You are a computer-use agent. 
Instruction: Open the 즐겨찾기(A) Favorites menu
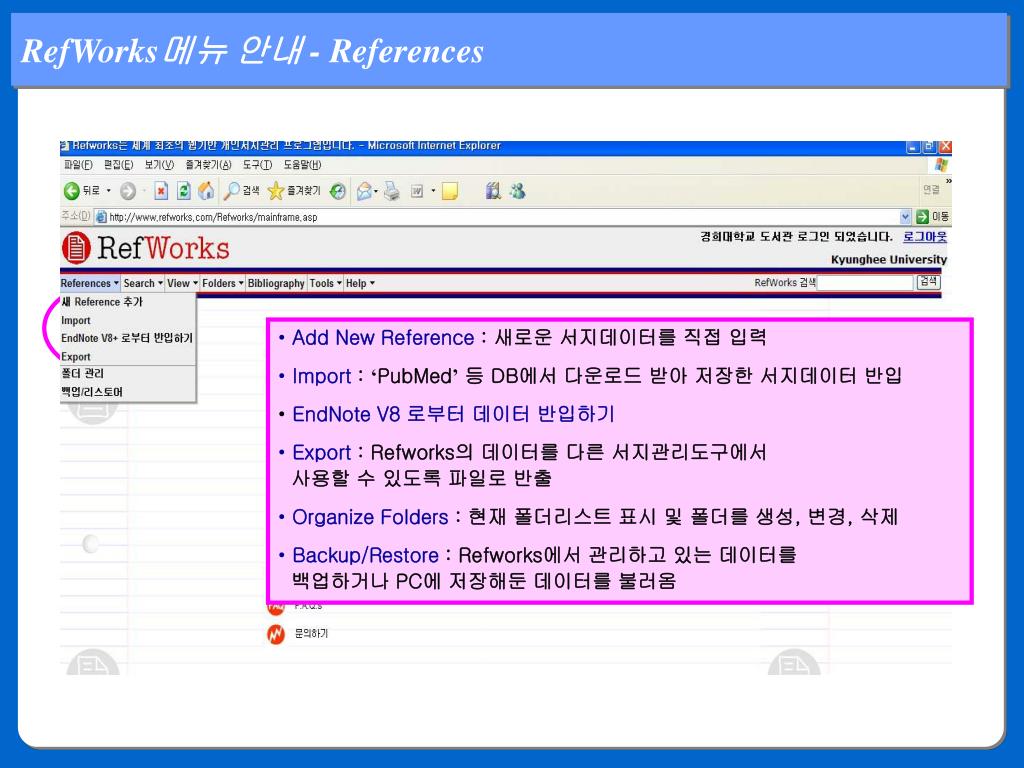(x=208, y=165)
